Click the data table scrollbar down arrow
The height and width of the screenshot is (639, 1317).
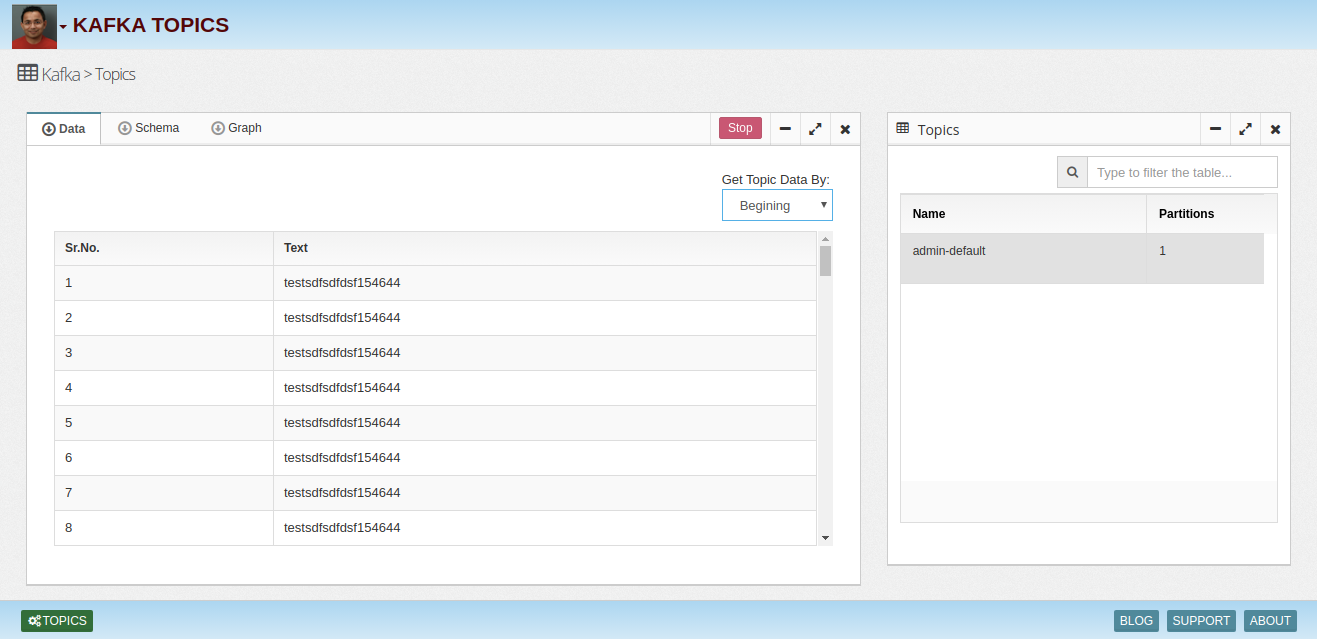pos(825,538)
